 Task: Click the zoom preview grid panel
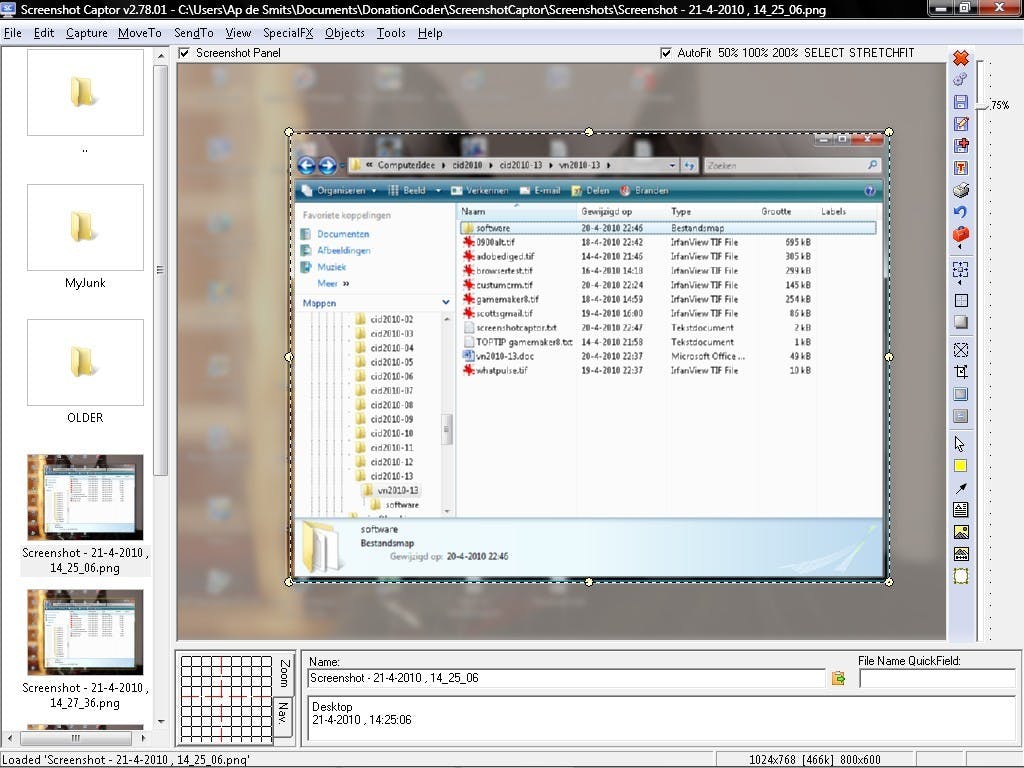pos(226,699)
